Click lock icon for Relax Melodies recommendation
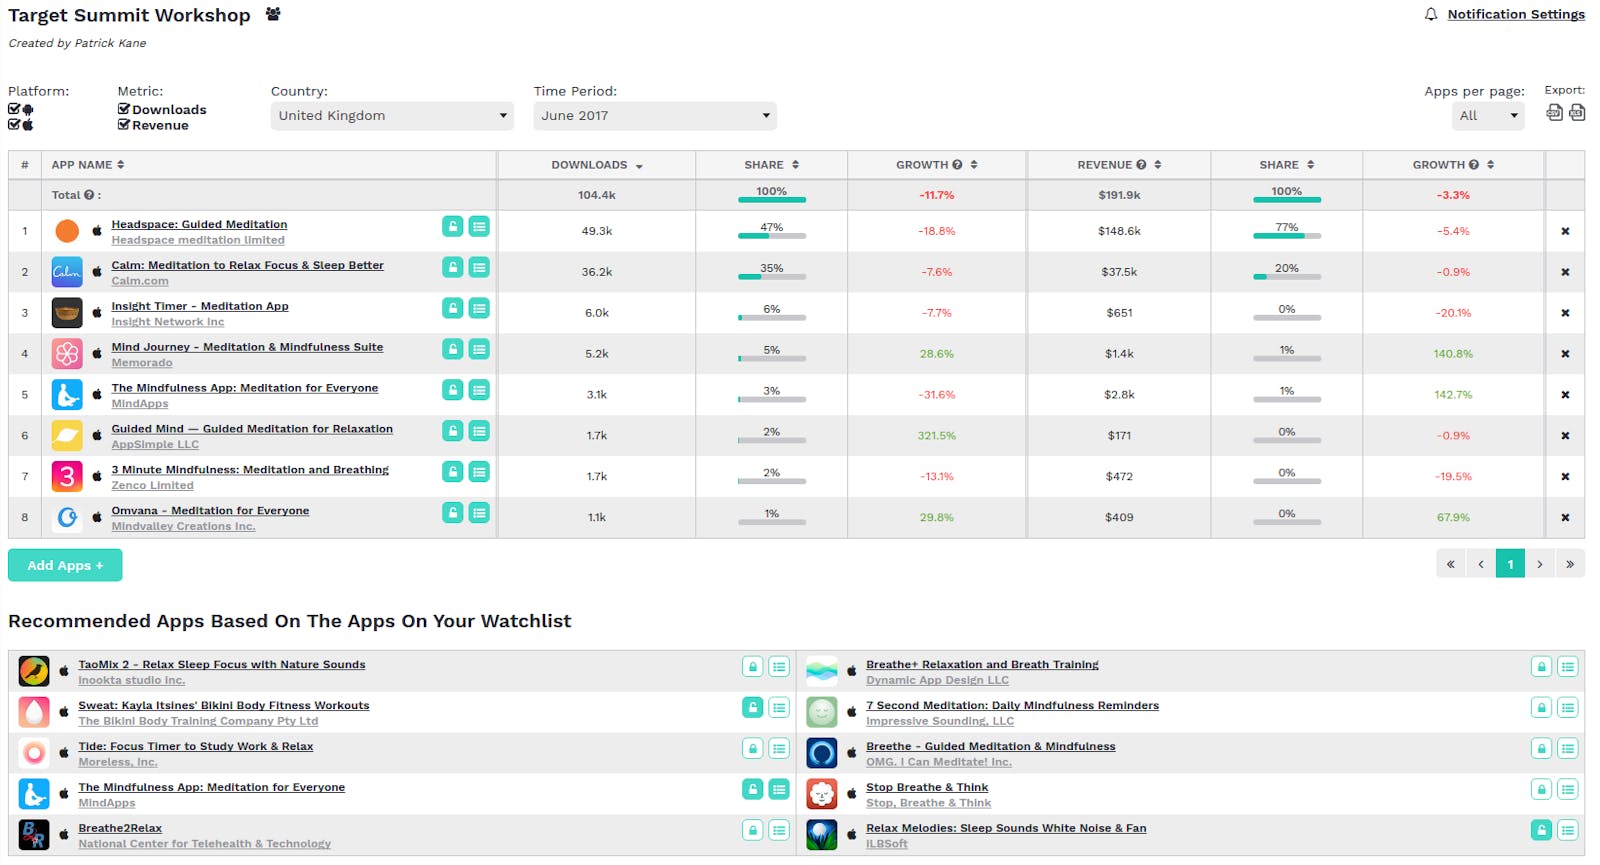The height and width of the screenshot is (865, 1600). [1542, 831]
